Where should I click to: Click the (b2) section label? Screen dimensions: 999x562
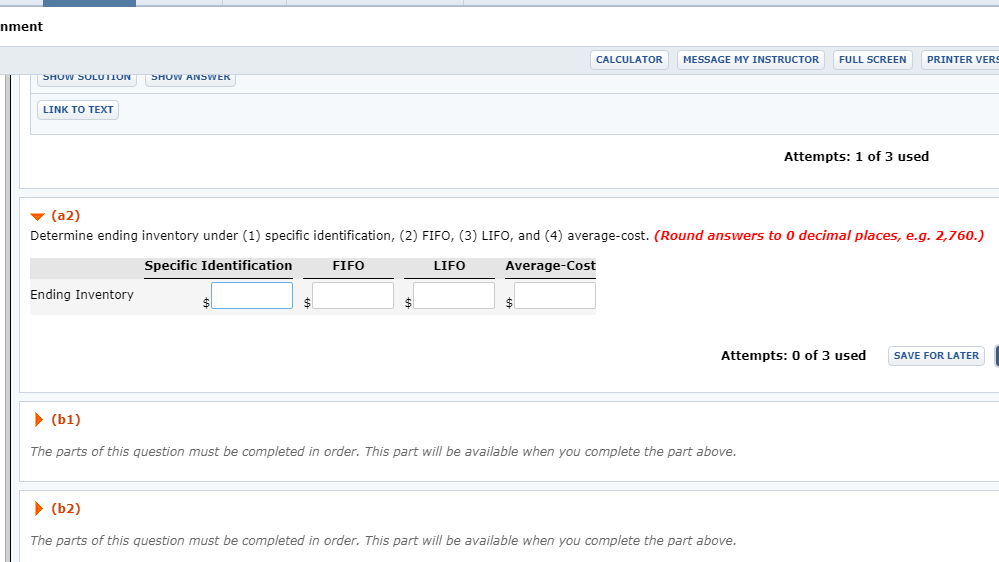(66, 508)
